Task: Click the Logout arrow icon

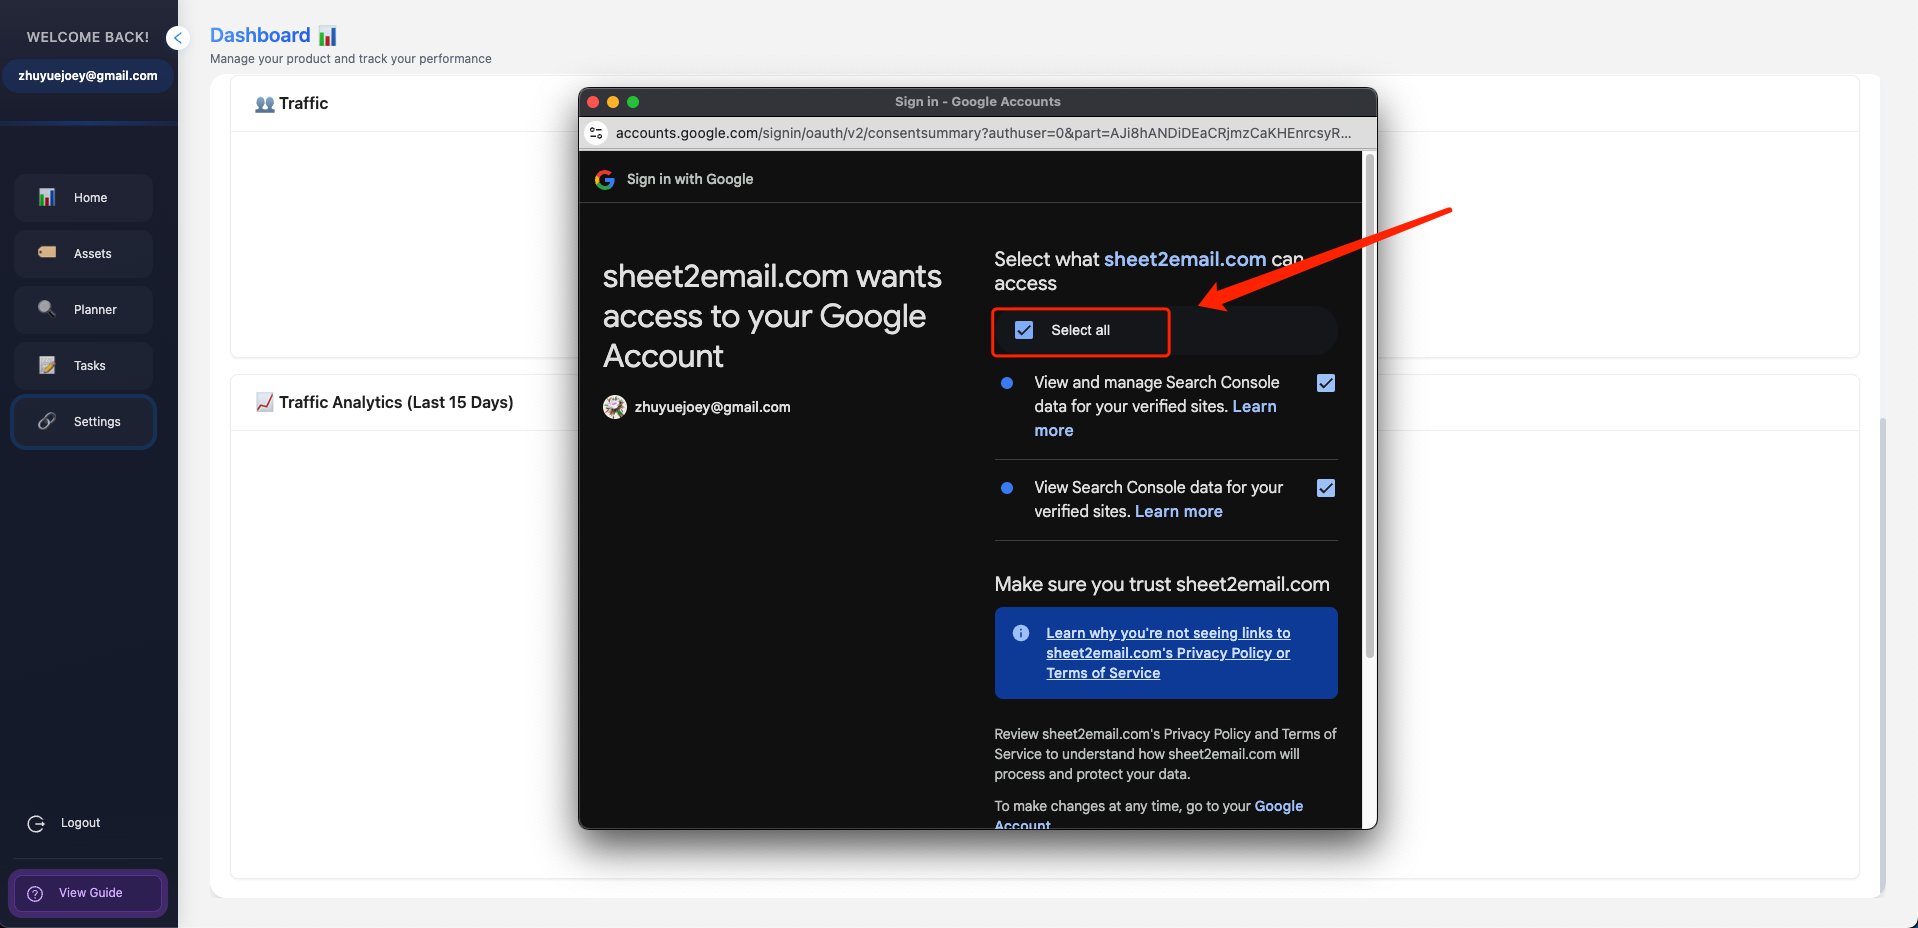Action: tap(36, 823)
